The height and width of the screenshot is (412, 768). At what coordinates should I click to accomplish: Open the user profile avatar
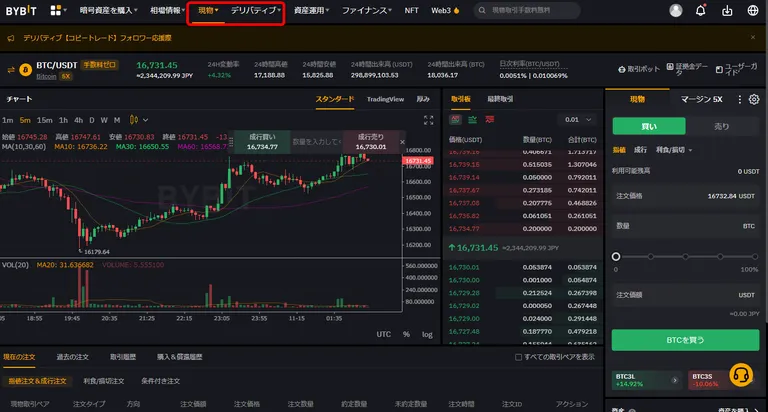point(676,10)
